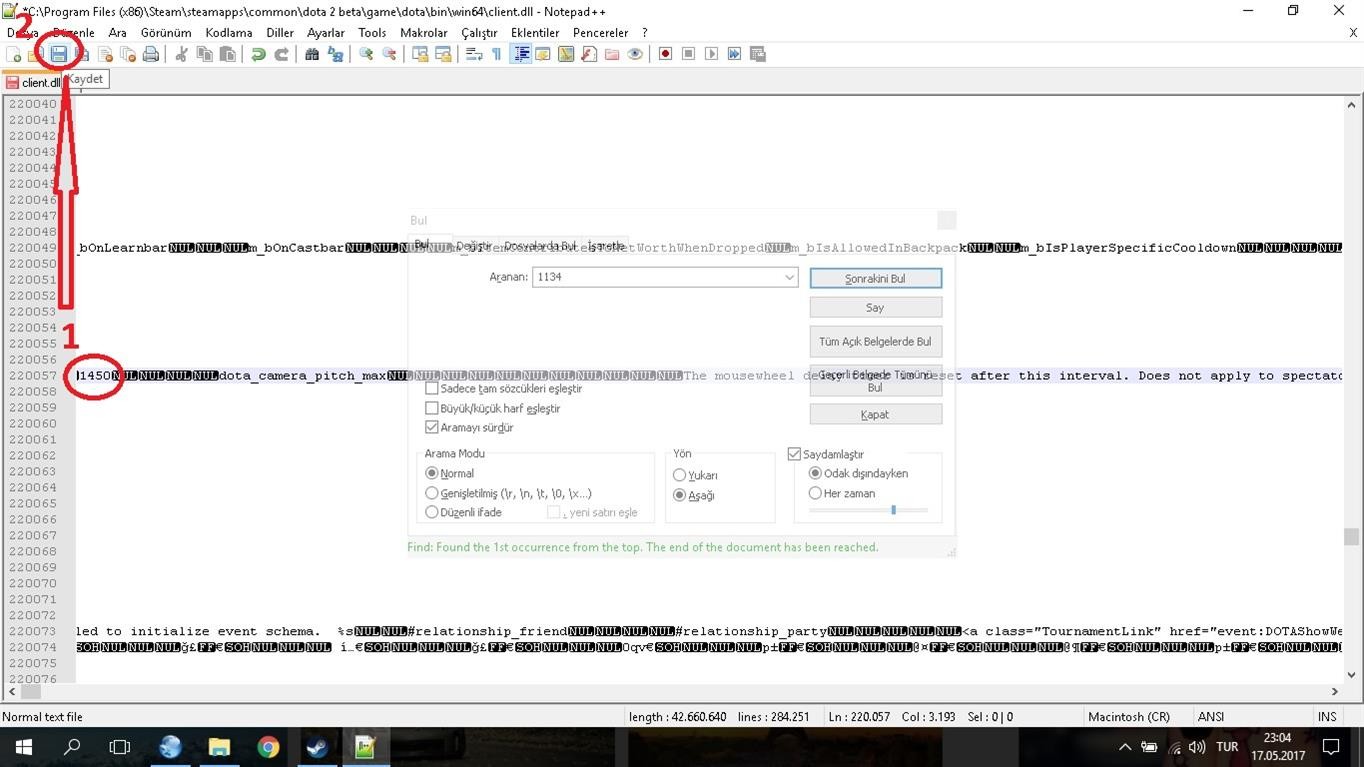Open the Kodlama menu
This screenshot has height=767, width=1364.
229,32
